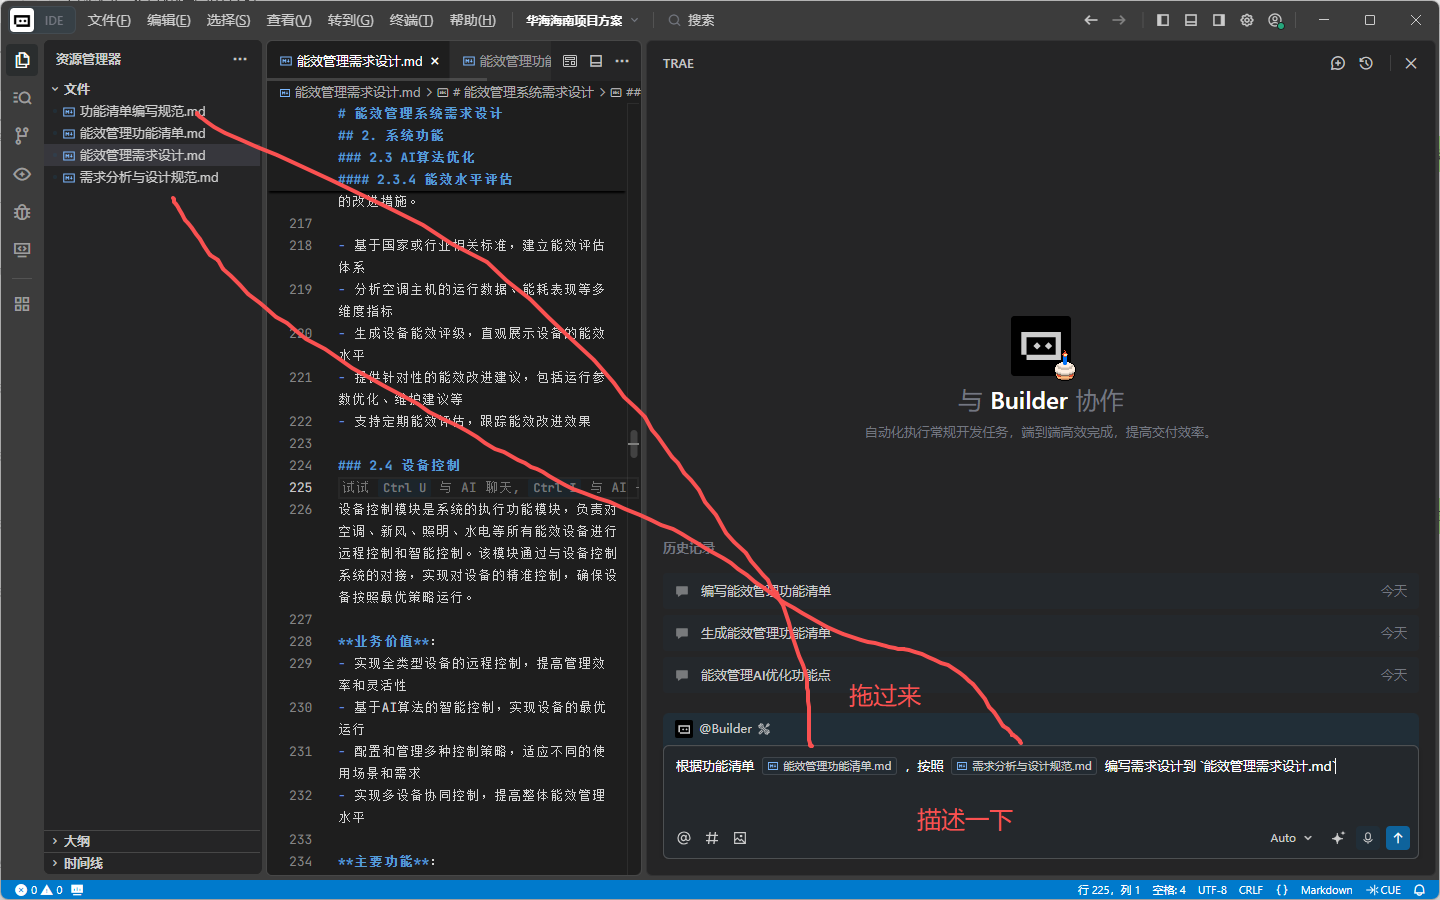Click the image attachment icon in chat input

tap(740, 838)
